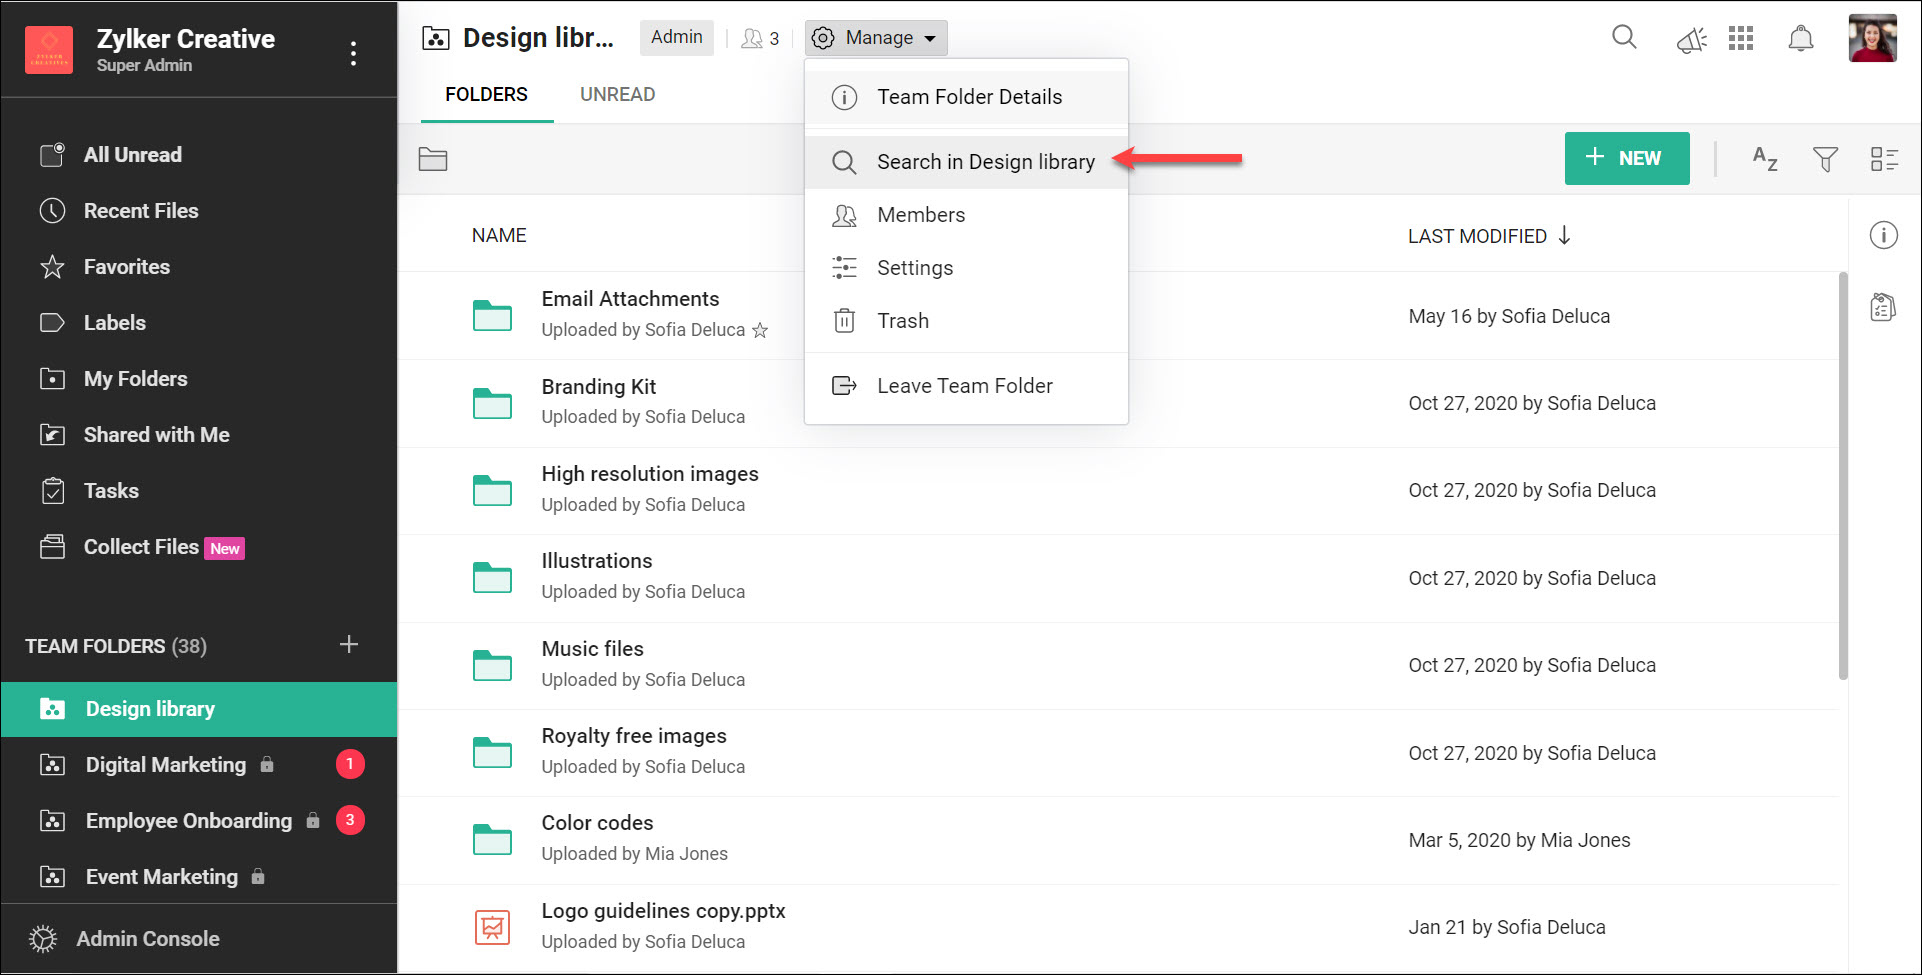Click the Recent Files clock icon

click(52, 210)
